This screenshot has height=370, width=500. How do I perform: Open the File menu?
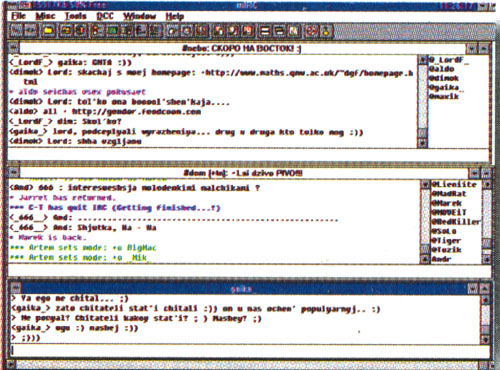coord(18,16)
